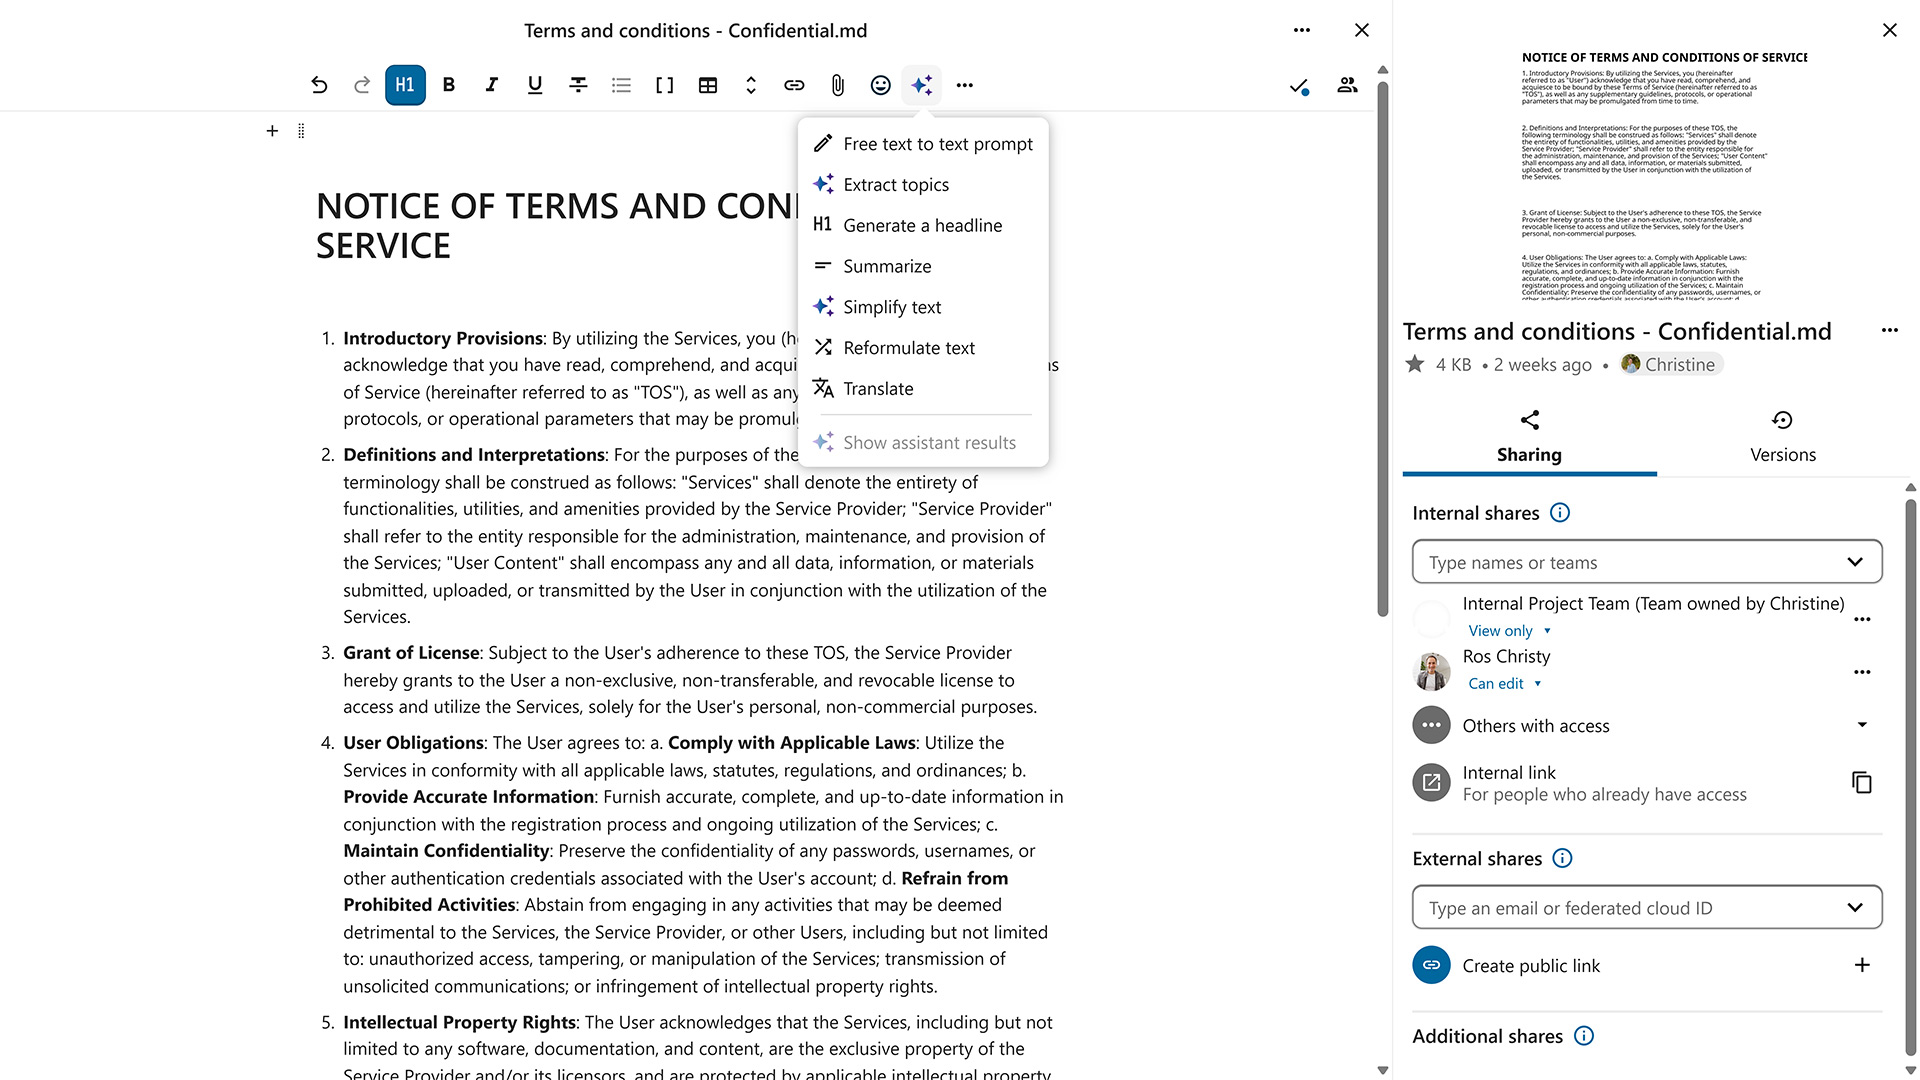The width and height of the screenshot is (1920, 1080).
Task: Toggle italic text formatting
Action: [x=491, y=85]
